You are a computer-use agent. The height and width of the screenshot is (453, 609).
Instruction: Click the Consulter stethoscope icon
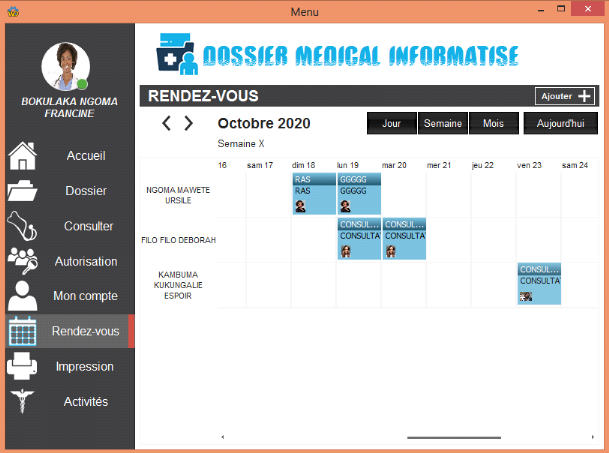point(22,226)
